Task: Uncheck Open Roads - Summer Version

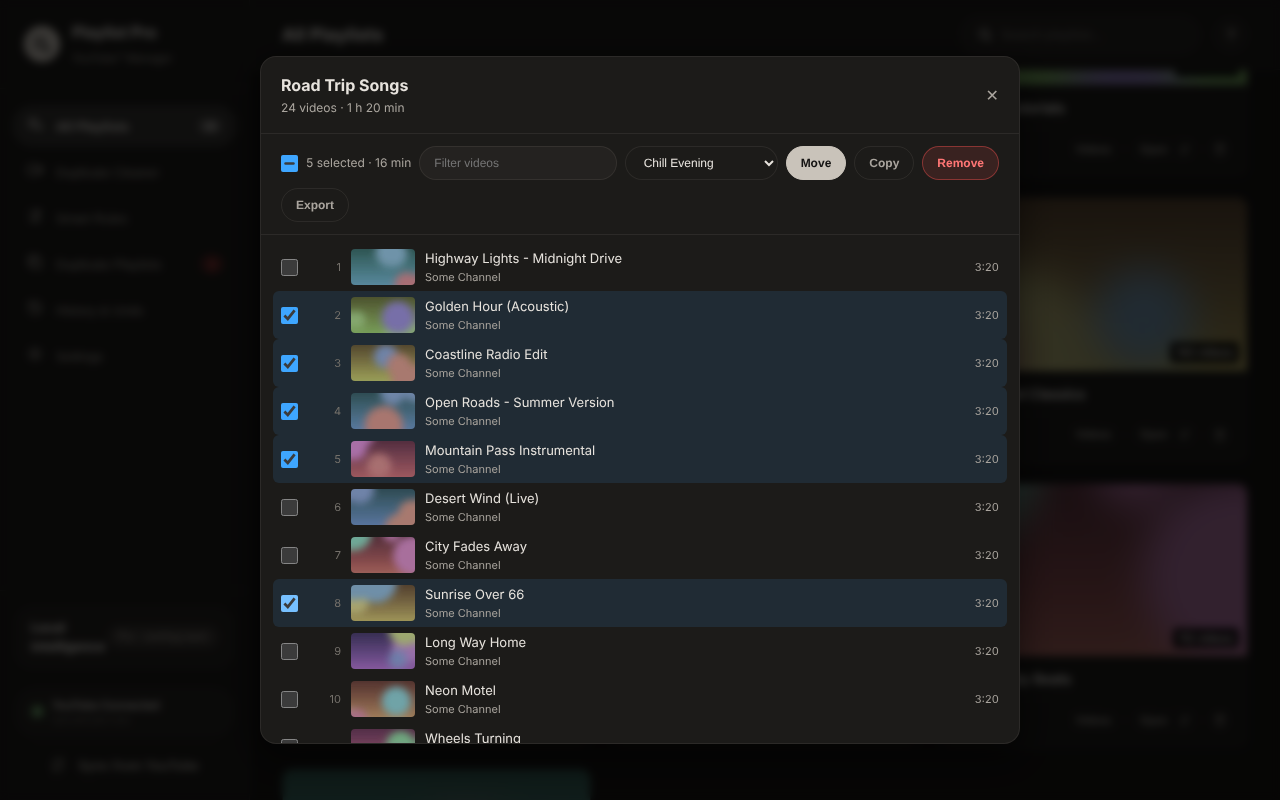Action: click(x=289, y=411)
